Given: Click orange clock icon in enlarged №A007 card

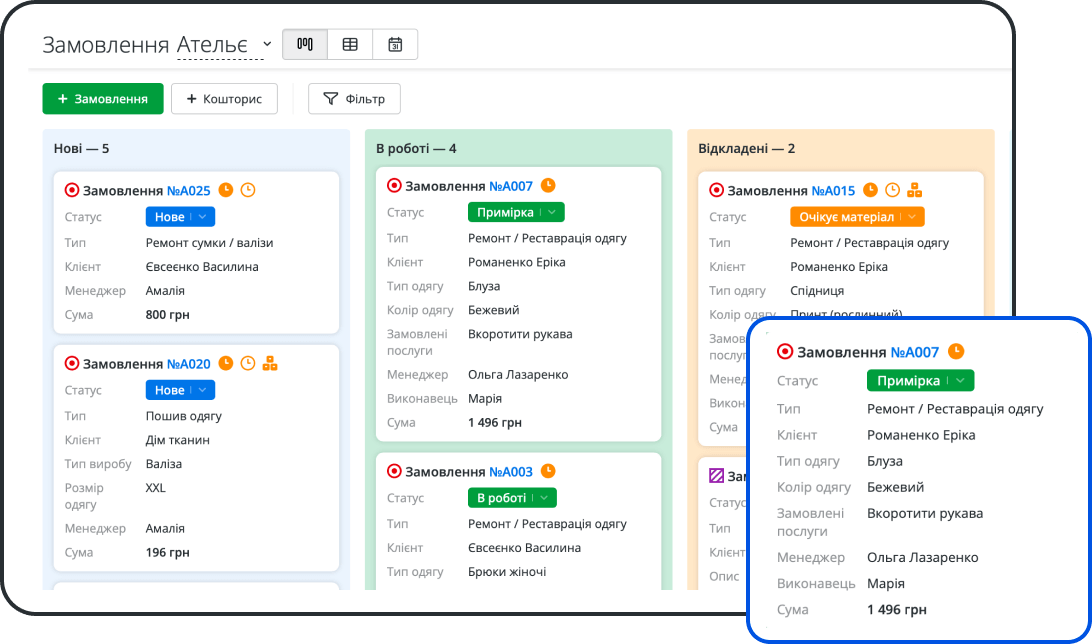Looking at the screenshot, I should point(956,351).
